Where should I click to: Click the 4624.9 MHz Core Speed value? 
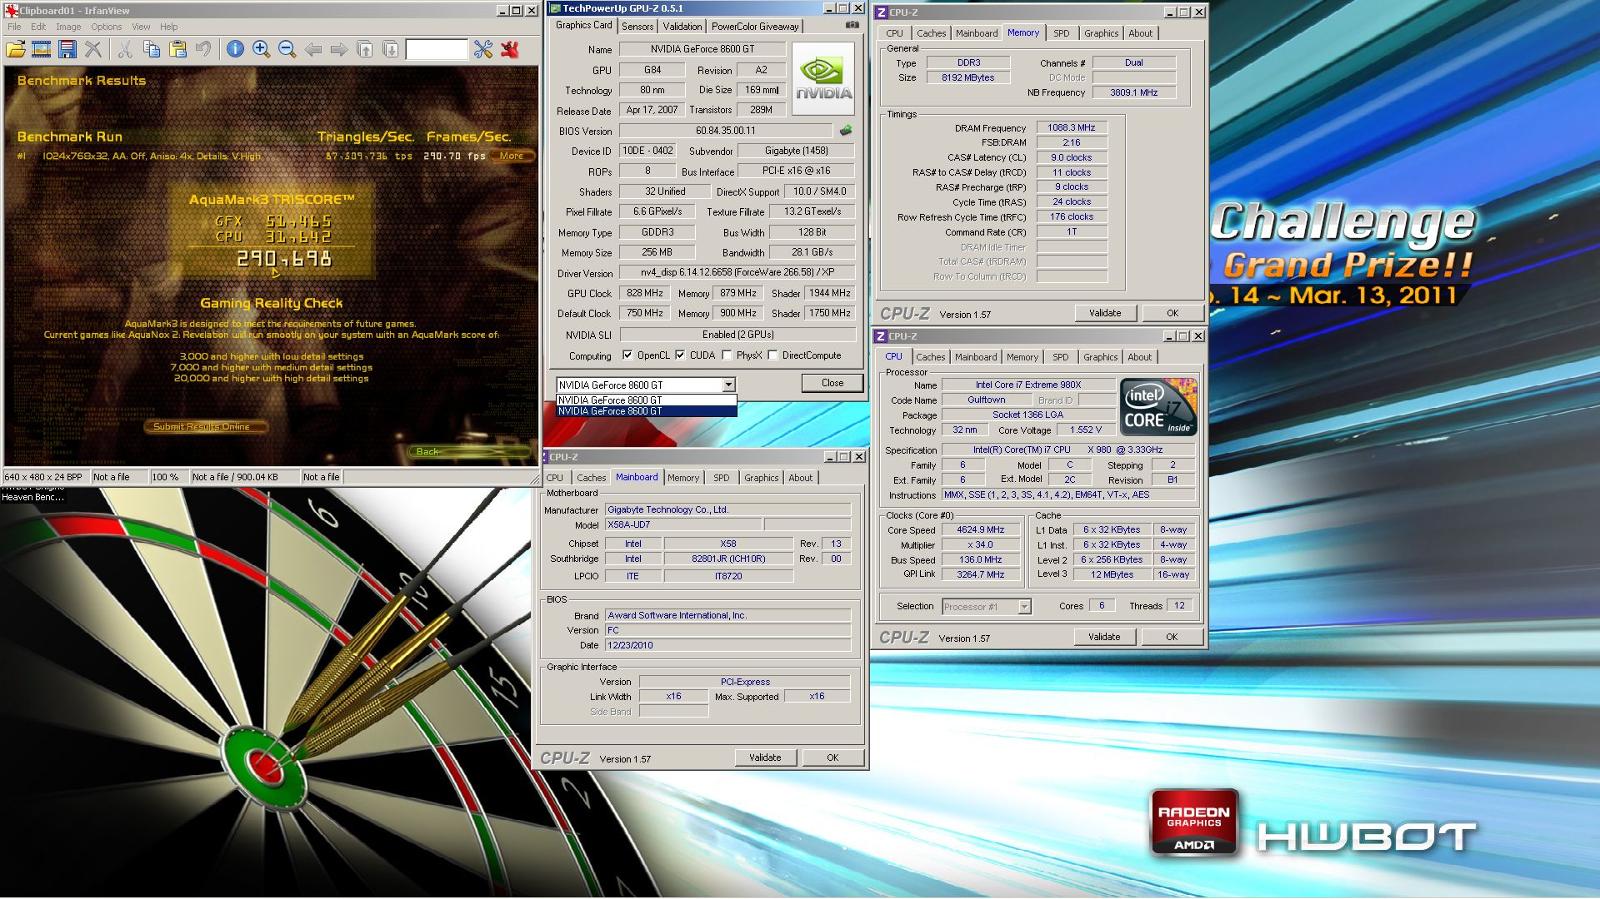(x=980, y=530)
